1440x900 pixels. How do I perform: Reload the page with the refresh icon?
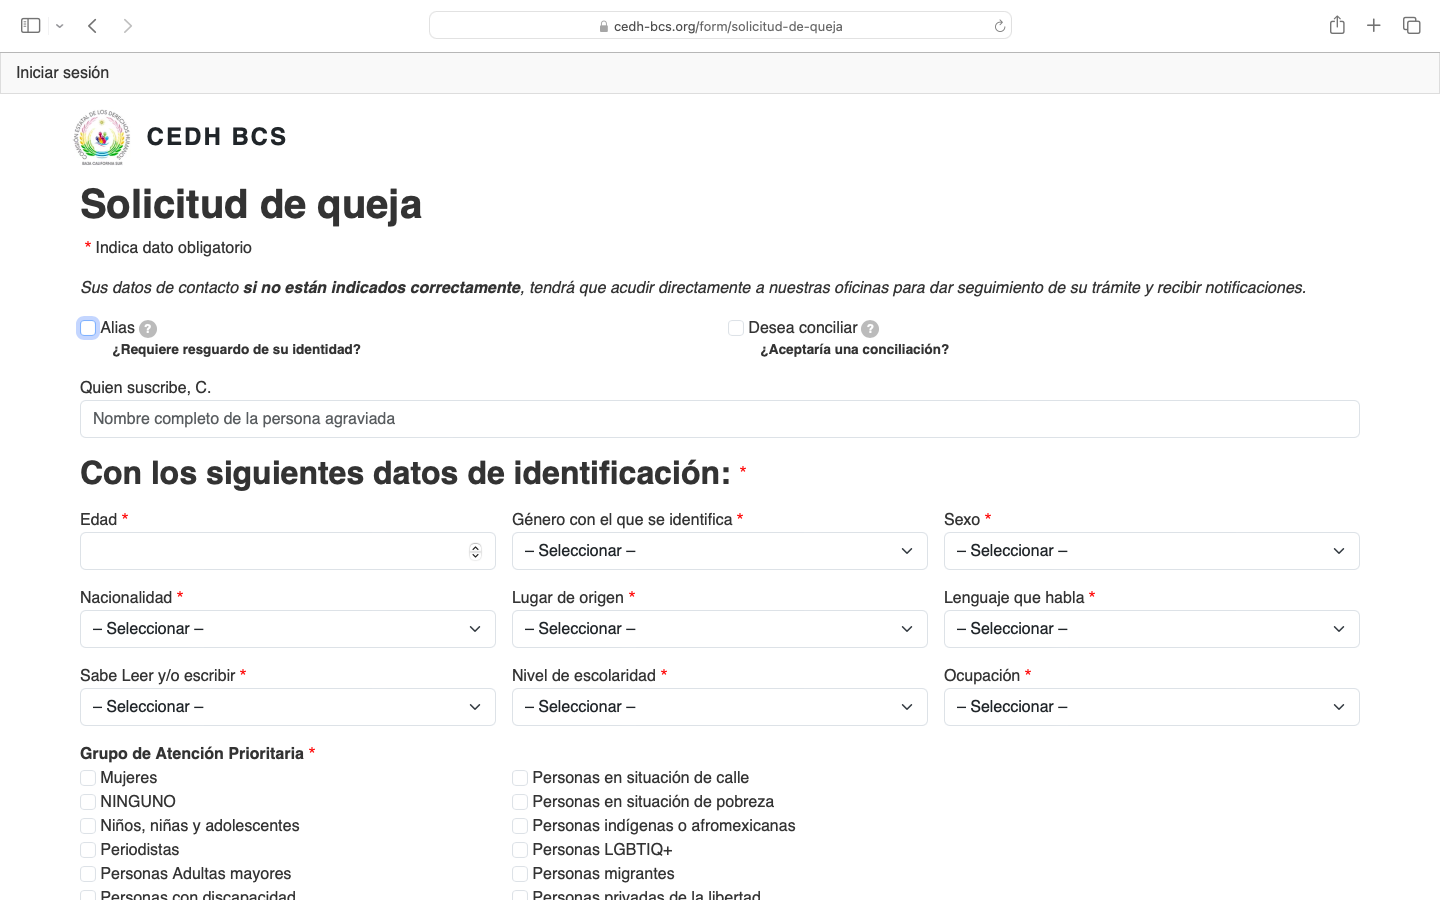(999, 26)
